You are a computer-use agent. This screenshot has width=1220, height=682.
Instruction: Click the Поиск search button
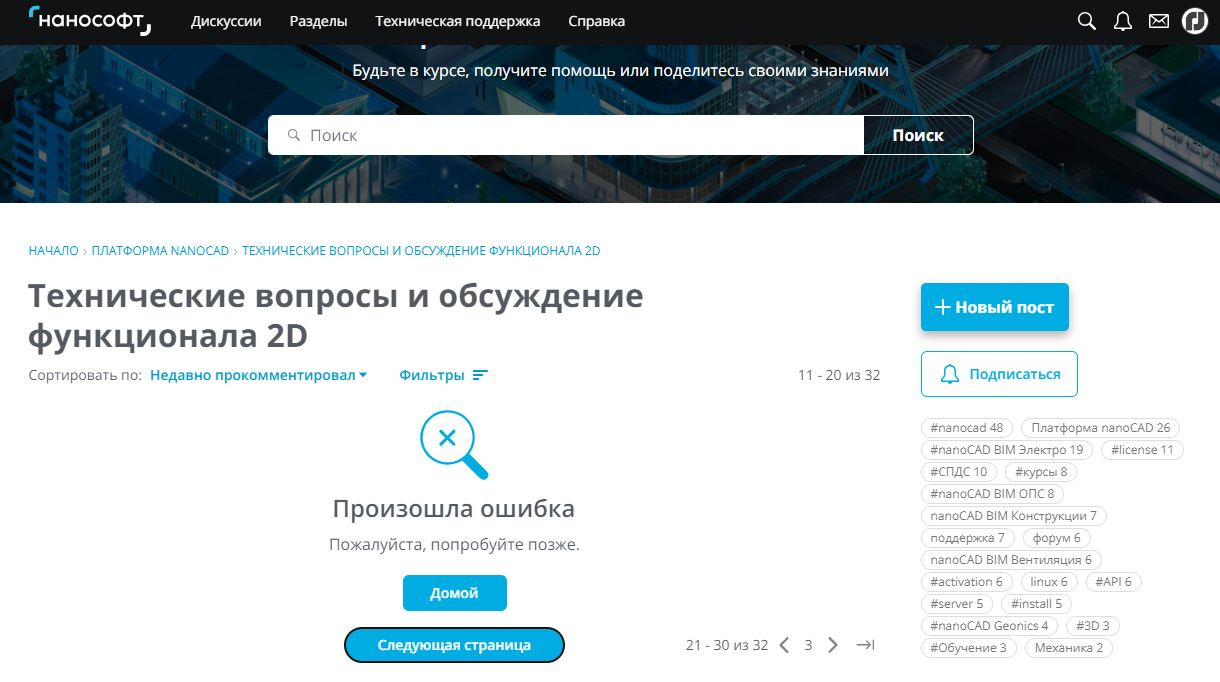pos(918,135)
